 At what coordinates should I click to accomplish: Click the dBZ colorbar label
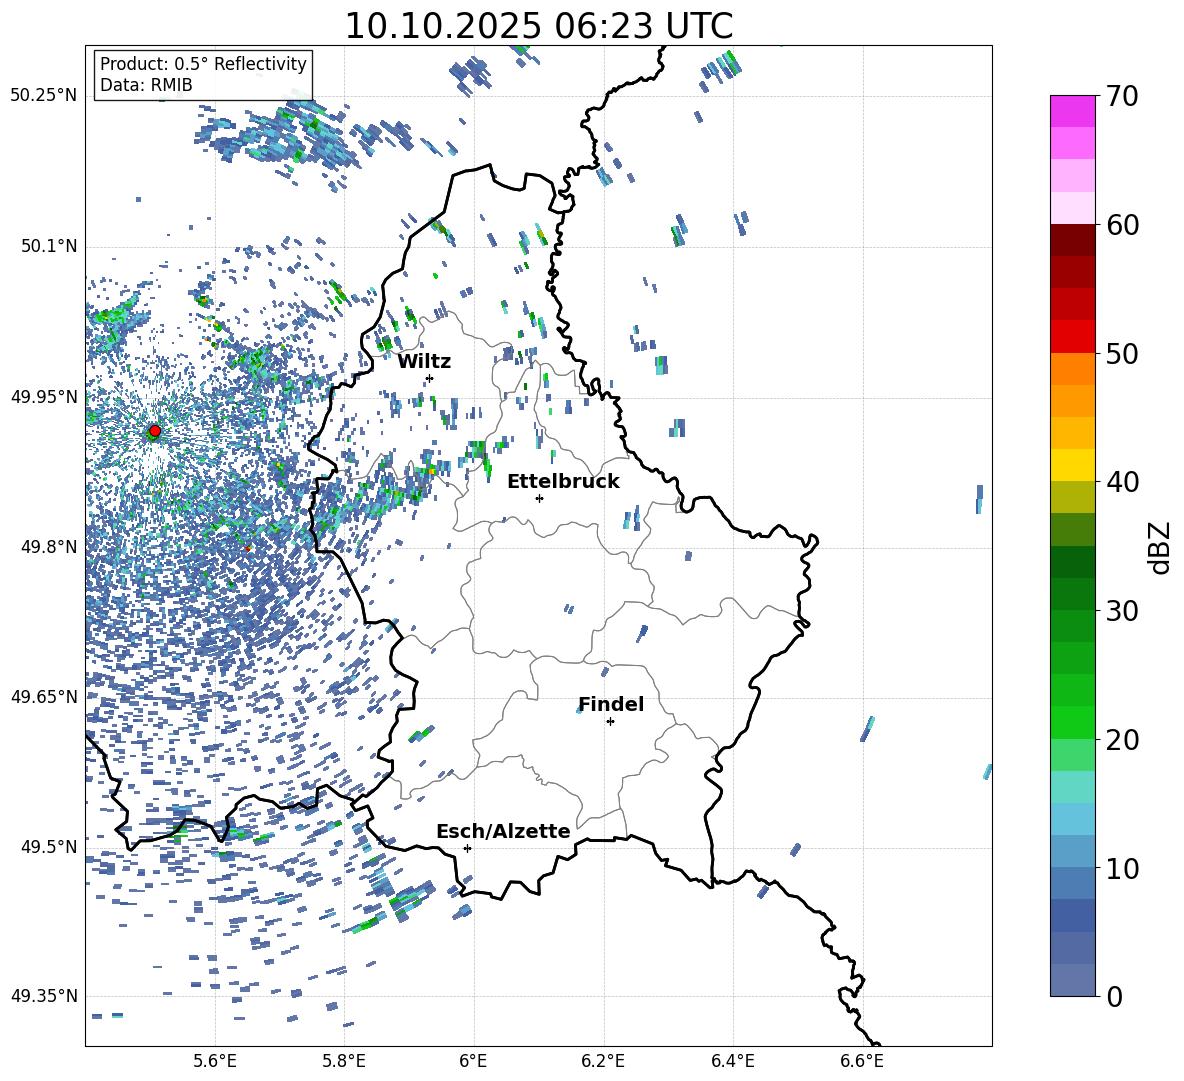tap(1160, 547)
